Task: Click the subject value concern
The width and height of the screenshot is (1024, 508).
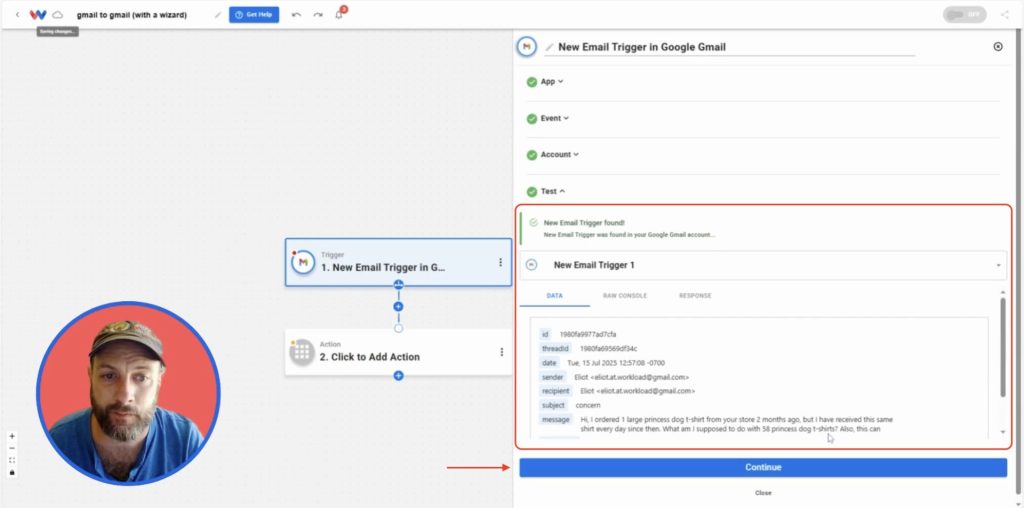Action: point(588,405)
